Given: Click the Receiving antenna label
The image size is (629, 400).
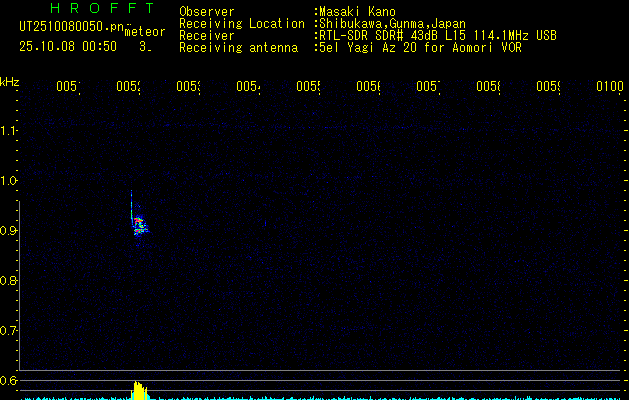Looking at the screenshot, I should [238, 48].
